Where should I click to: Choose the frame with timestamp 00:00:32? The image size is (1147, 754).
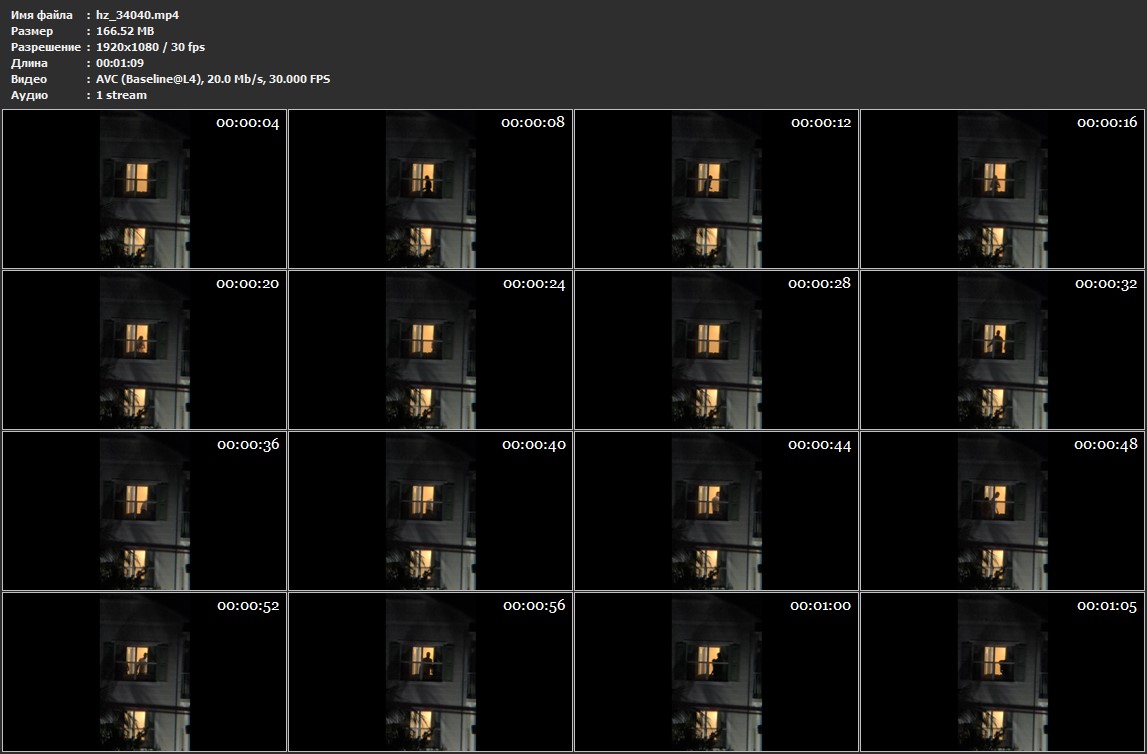point(1002,350)
